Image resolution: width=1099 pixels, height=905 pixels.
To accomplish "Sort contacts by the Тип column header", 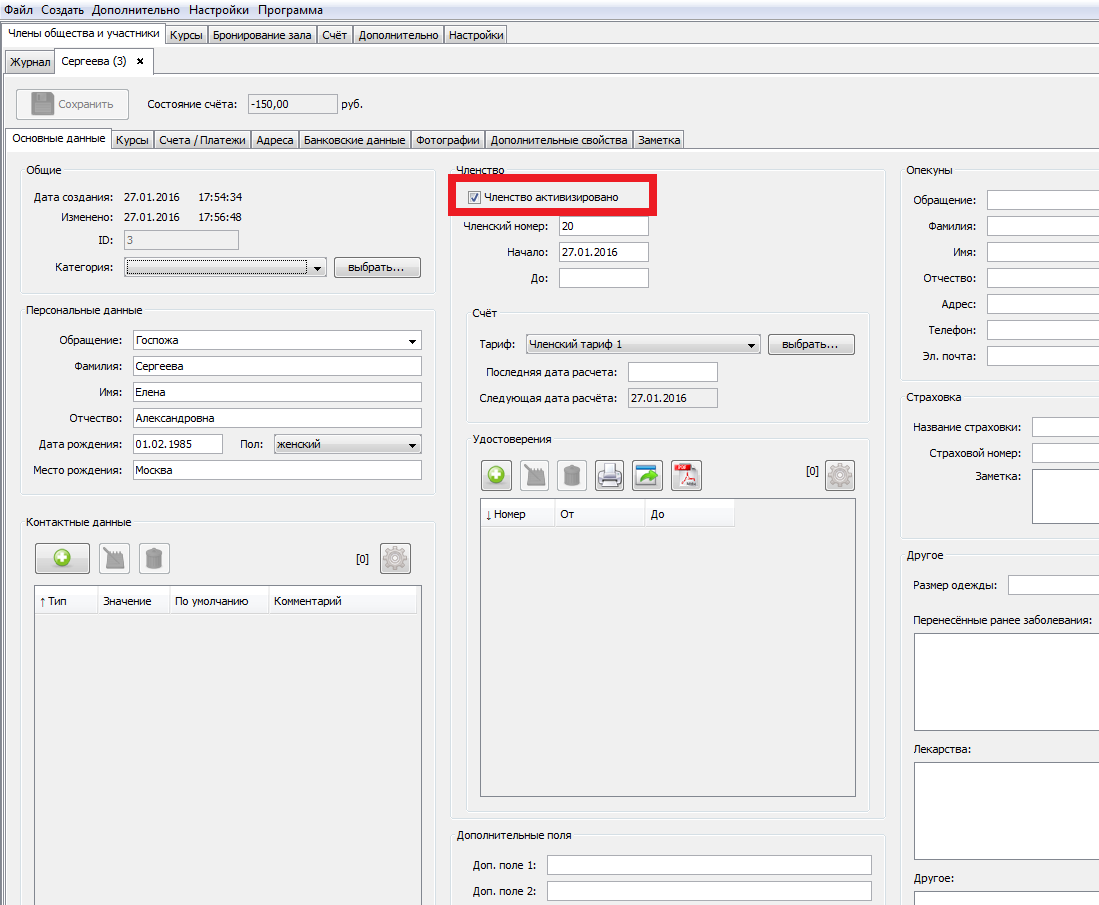I will click(x=67, y=601).
